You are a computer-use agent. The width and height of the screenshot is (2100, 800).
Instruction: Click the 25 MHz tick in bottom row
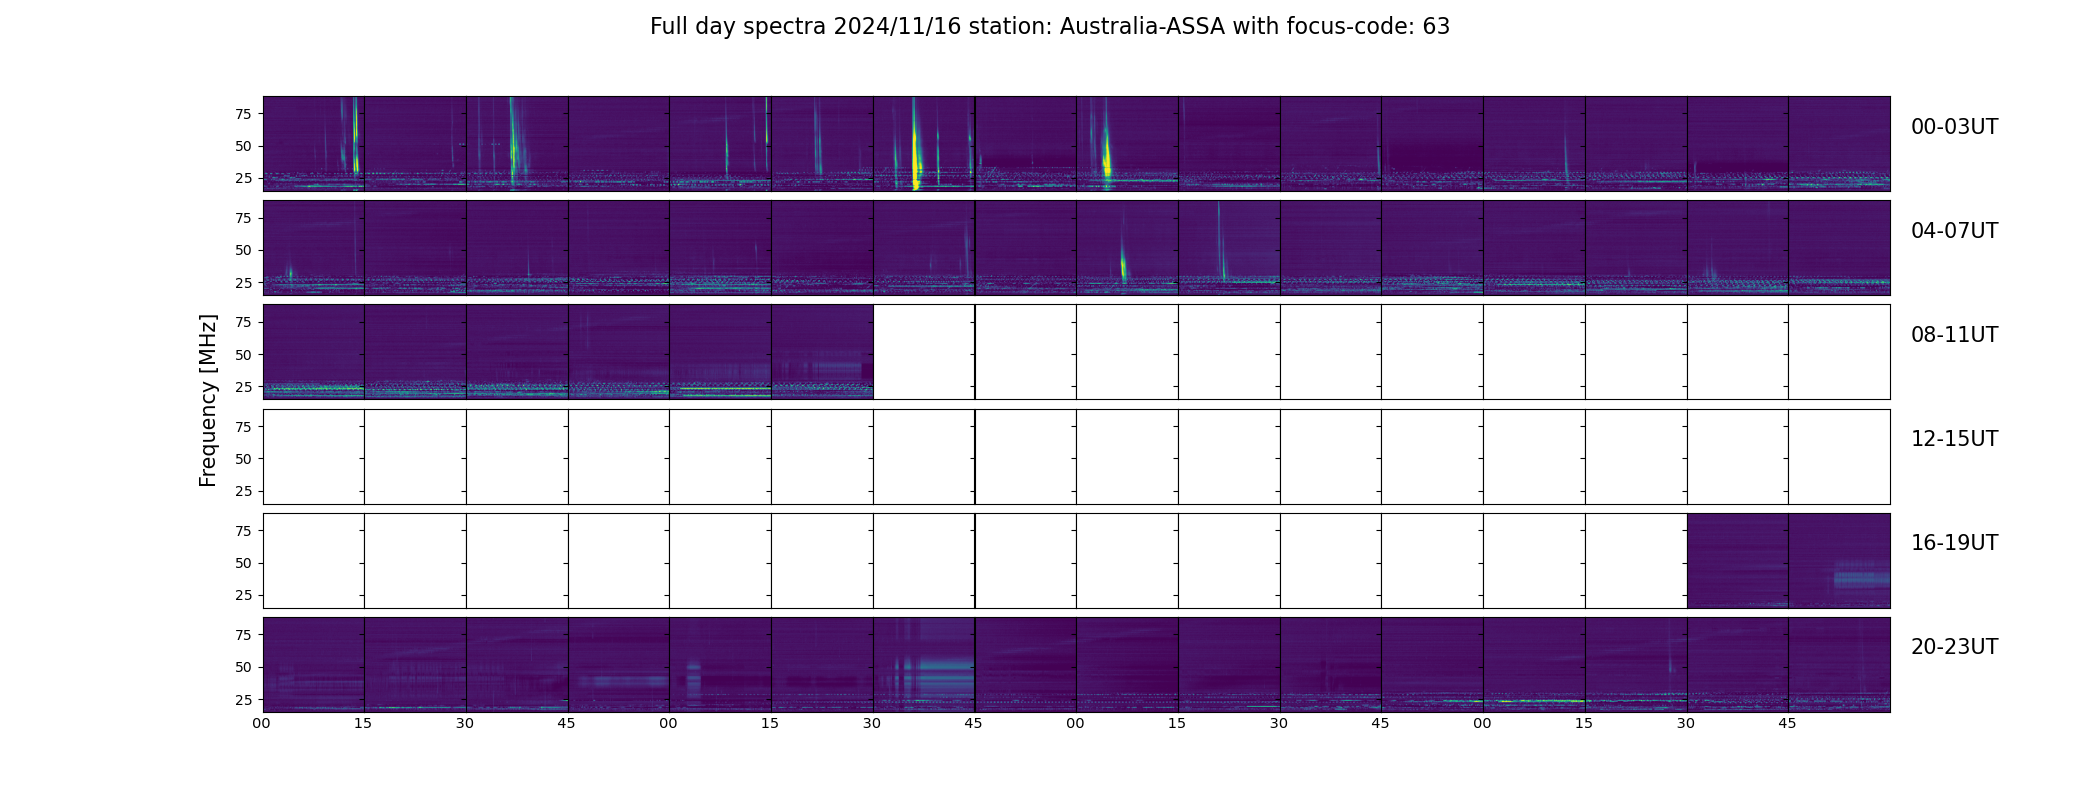(242, 700)
